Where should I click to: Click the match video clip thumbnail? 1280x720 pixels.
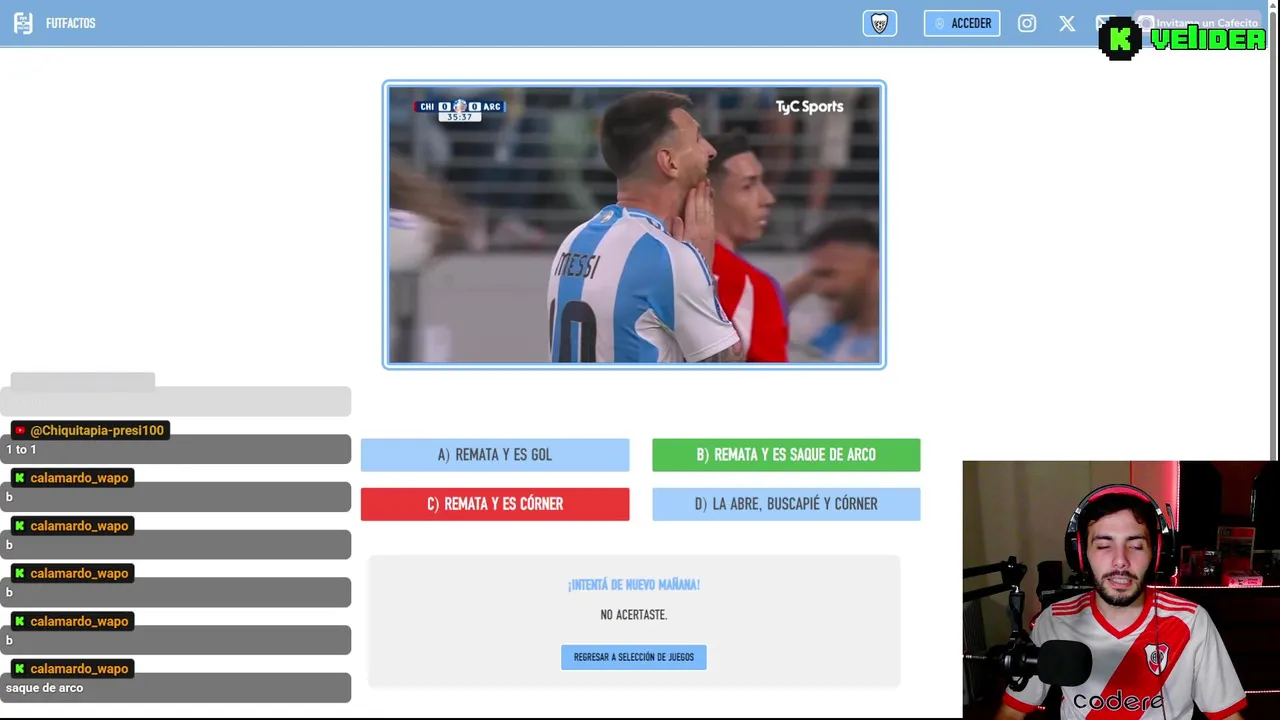click(634, 225)
